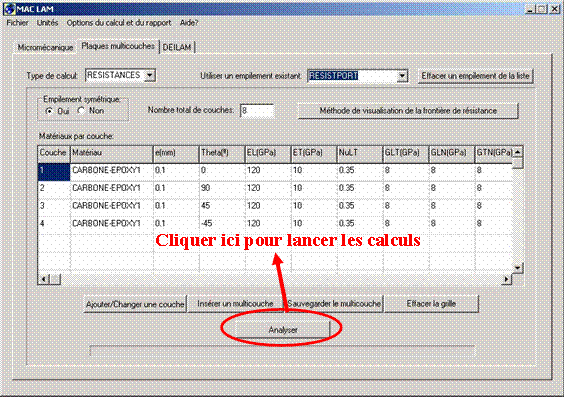The height and width of the screenshot is (397, 566).
Task: Click the NuLT column header
Action: tap(360, 153)
